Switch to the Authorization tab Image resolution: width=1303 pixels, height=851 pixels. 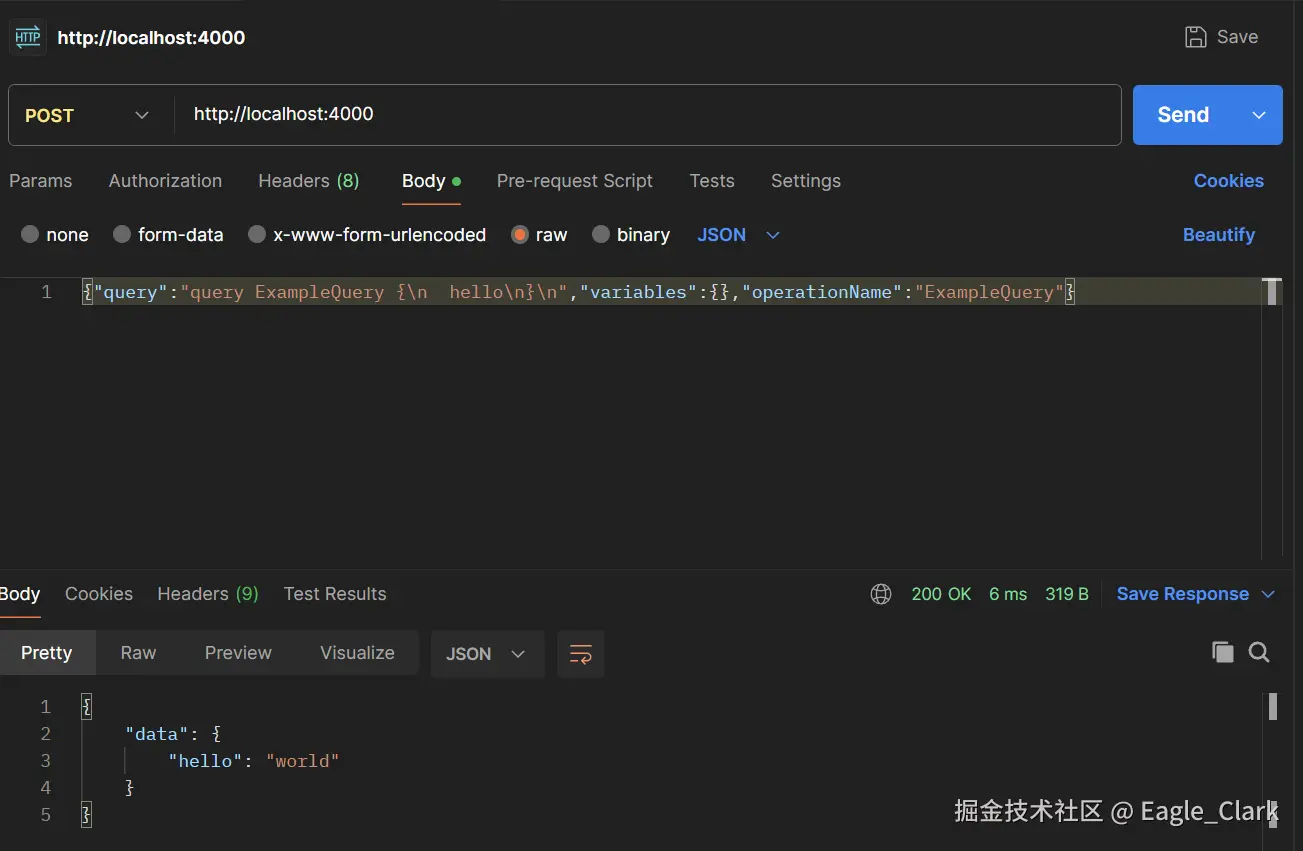pyautogui.click(x=165, y=181)
